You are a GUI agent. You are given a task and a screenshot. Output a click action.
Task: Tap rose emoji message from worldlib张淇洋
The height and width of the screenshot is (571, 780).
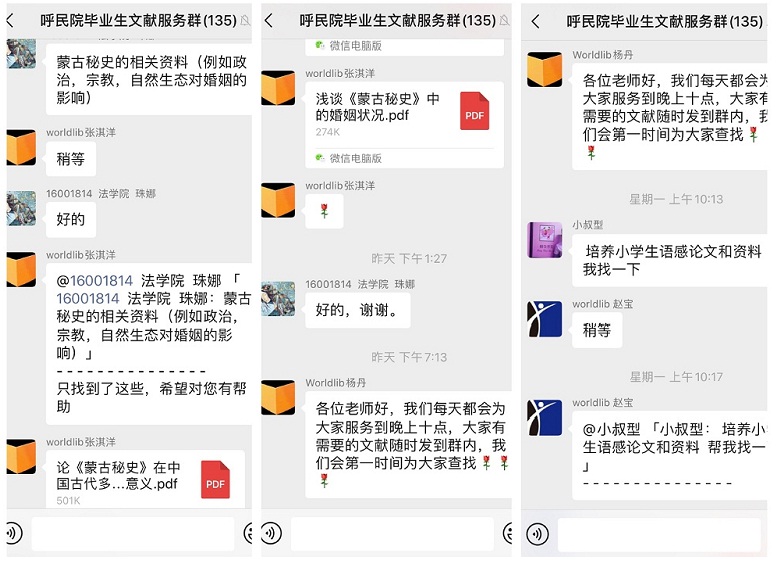coord(324,211)
